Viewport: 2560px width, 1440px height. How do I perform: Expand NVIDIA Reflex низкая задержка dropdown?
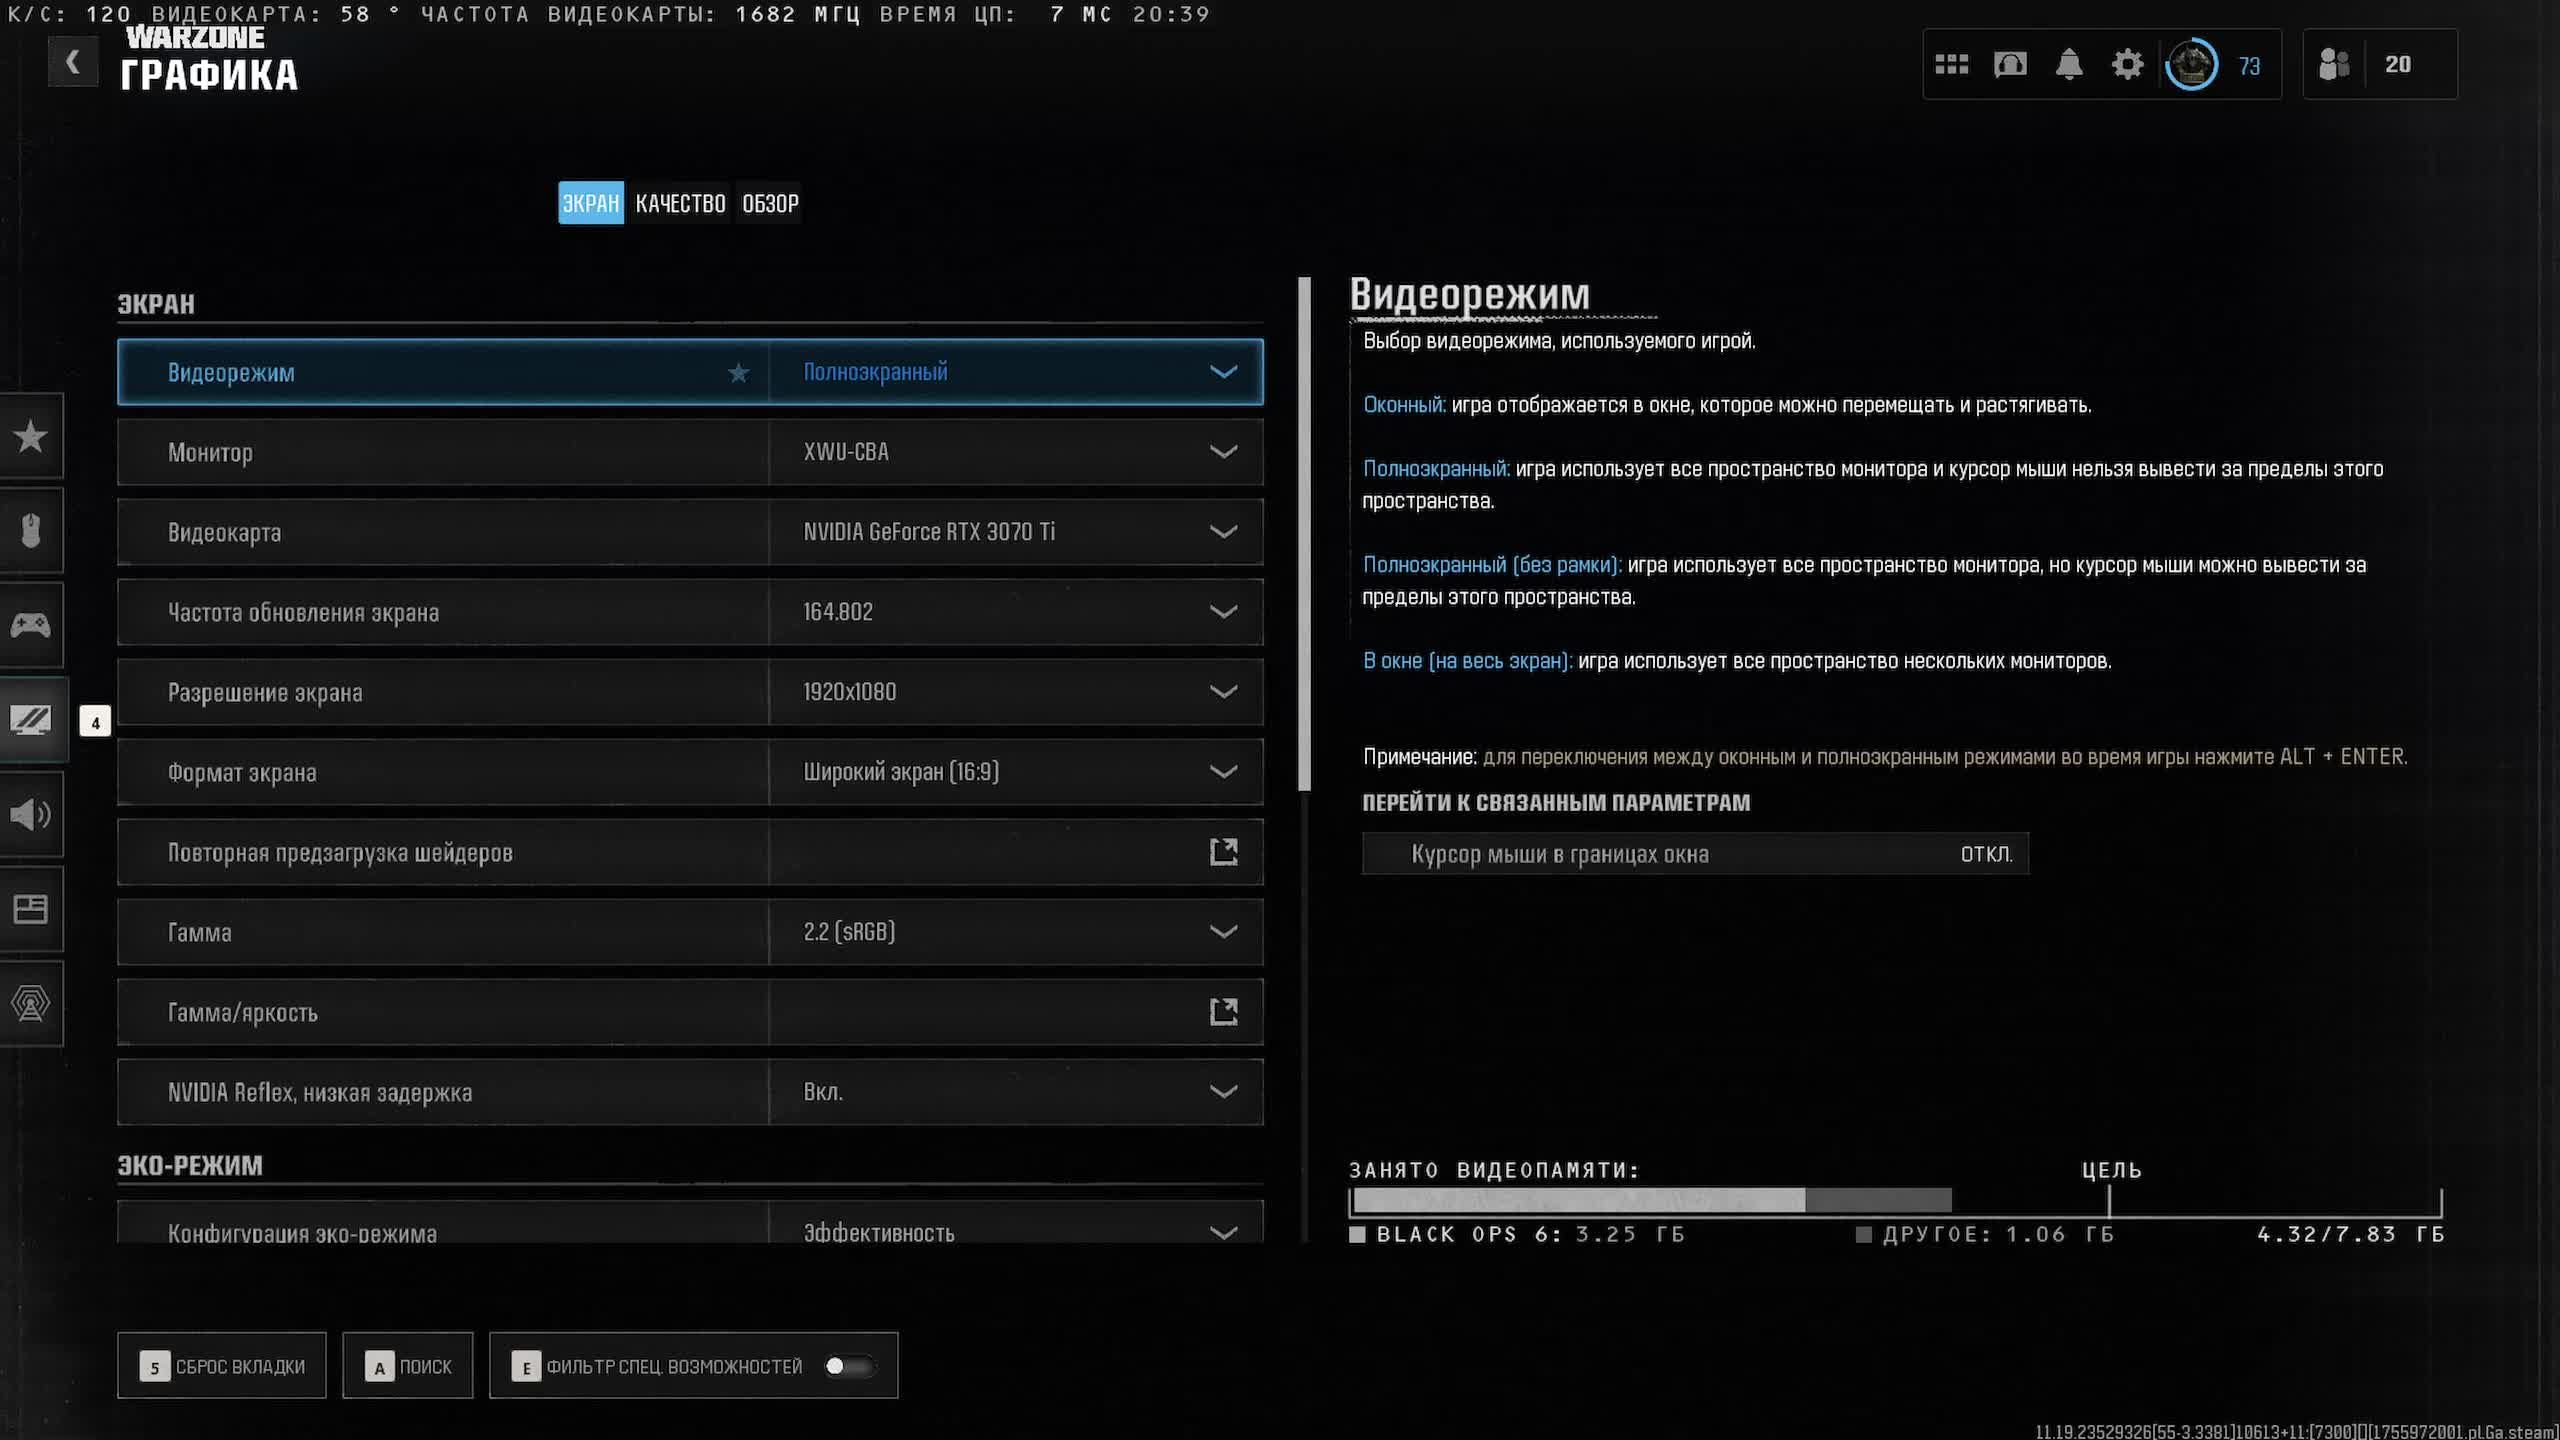tap(1223, 1092)
